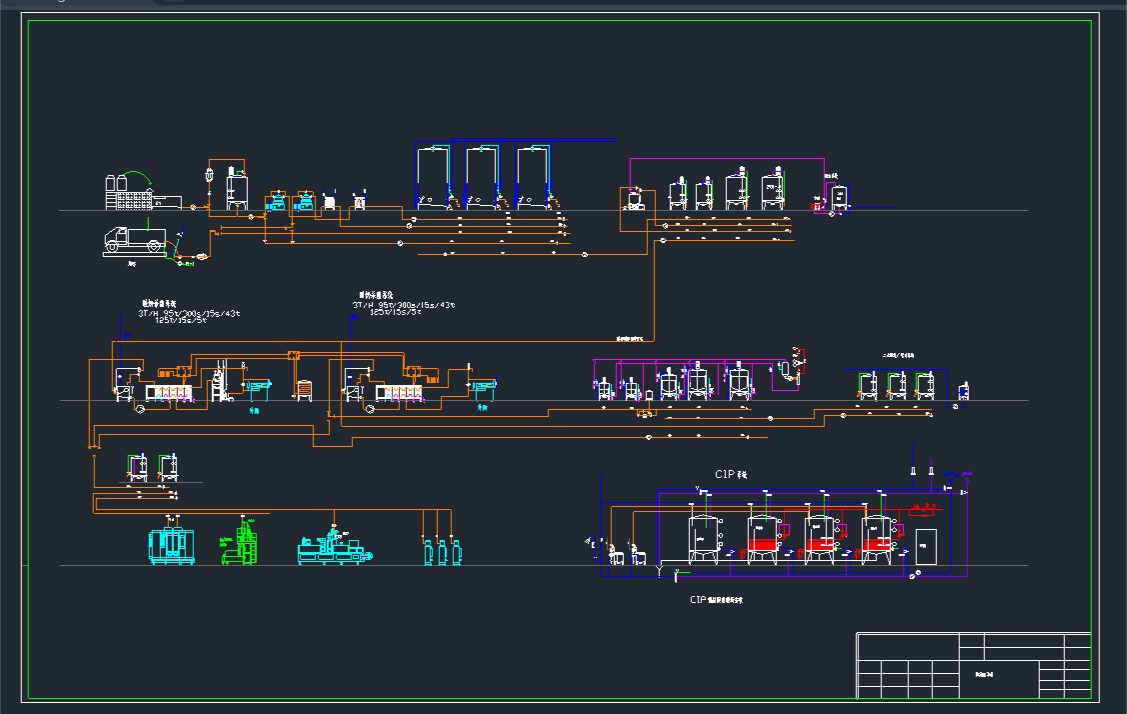Click the CIP title text label

(731, 475)
